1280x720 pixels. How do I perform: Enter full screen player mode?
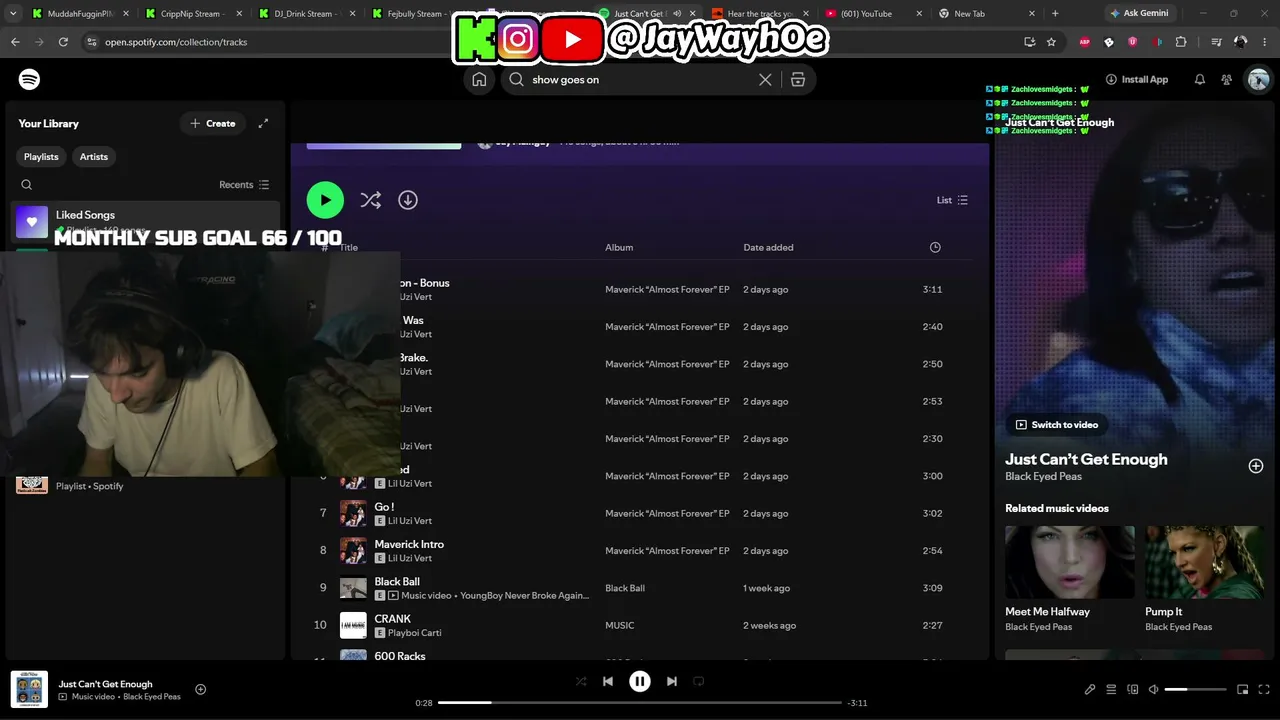coord(1265,689)
